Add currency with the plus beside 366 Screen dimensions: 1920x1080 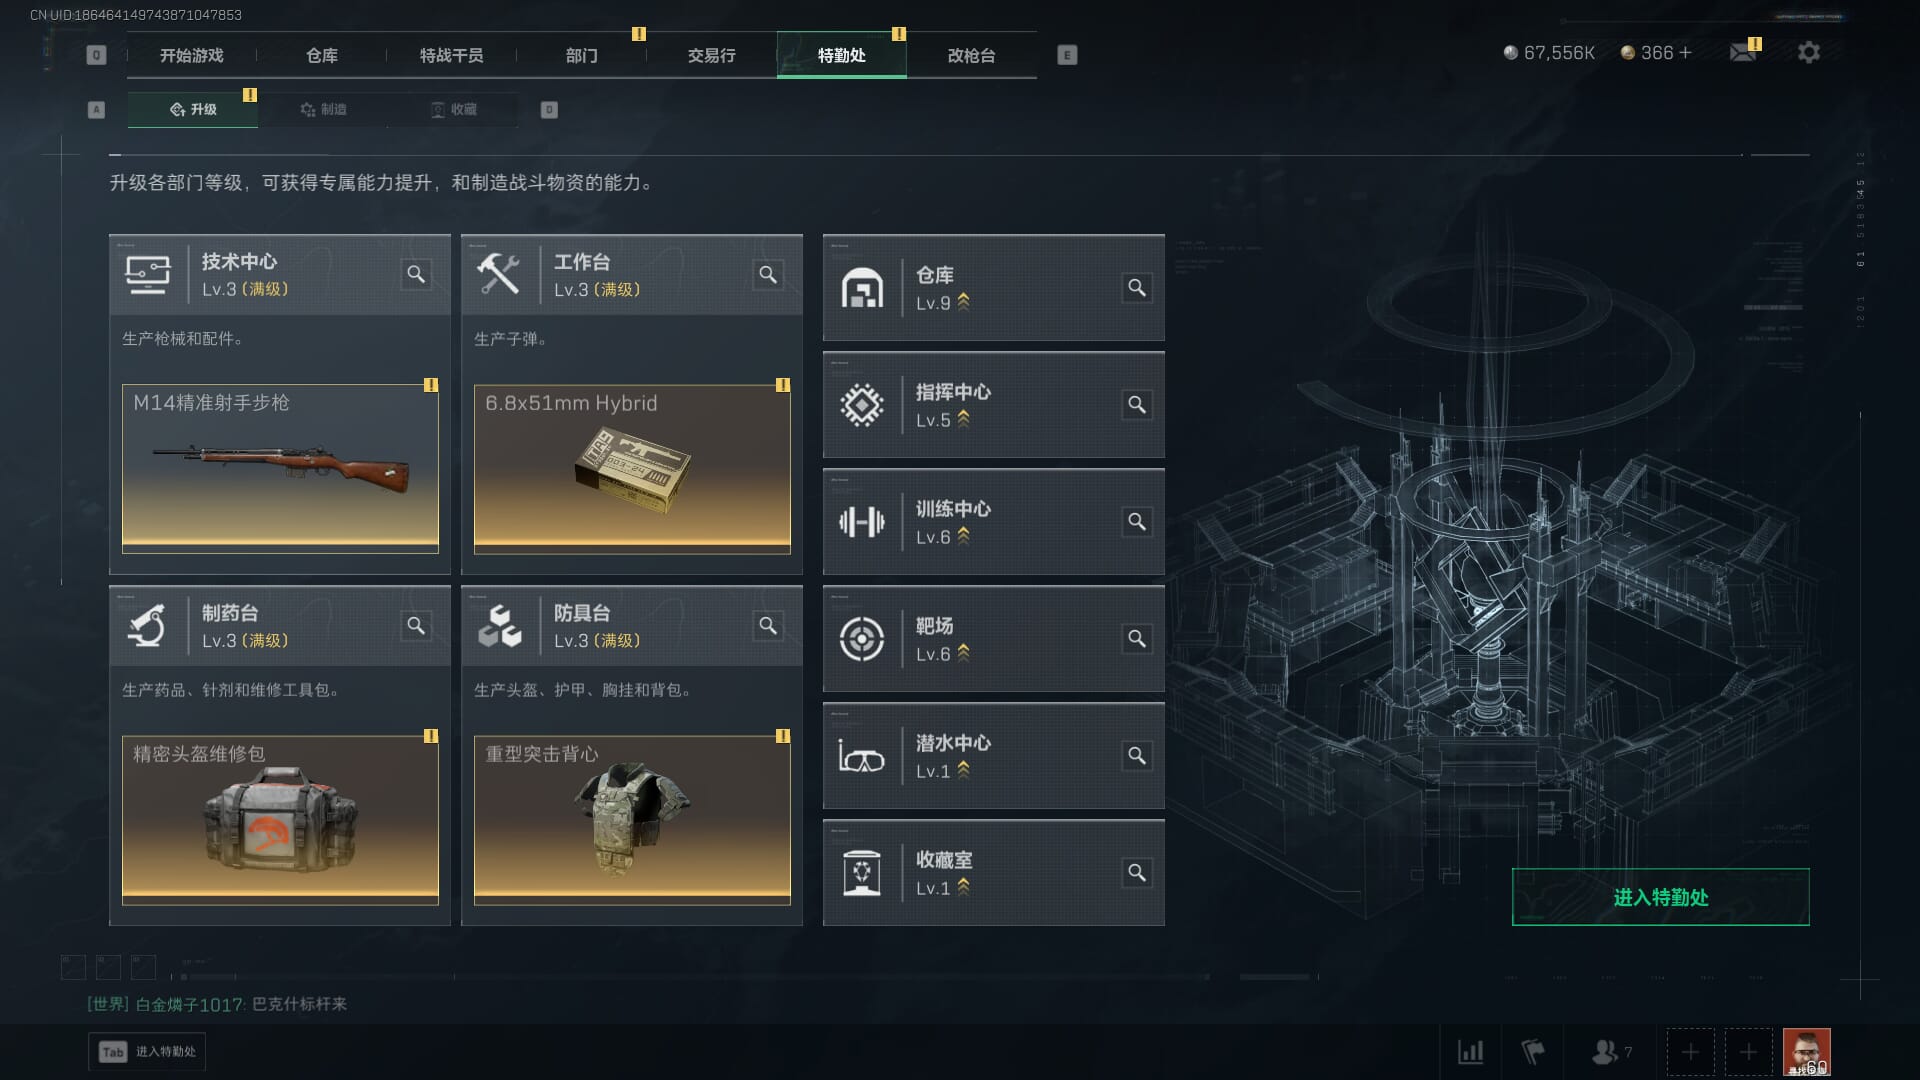(1686, 52)
